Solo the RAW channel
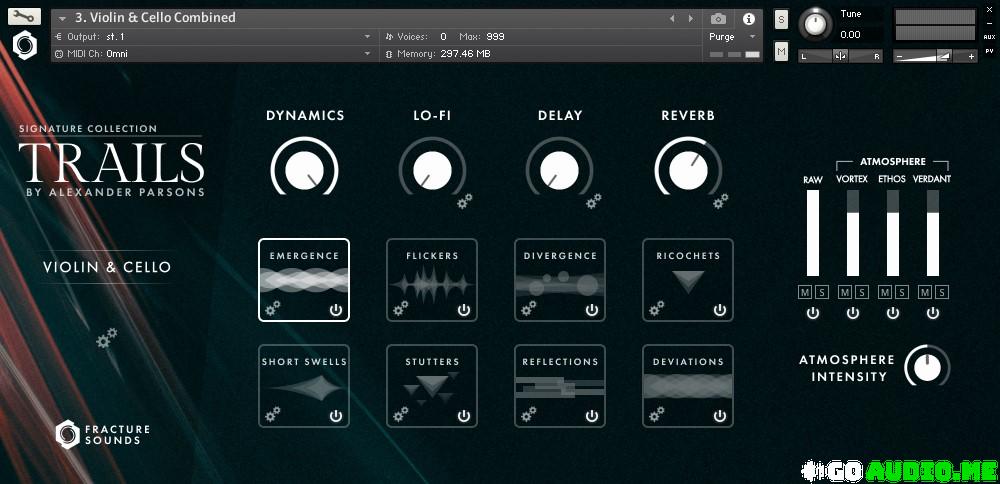The image size is (1000, 484). point(821,292)
